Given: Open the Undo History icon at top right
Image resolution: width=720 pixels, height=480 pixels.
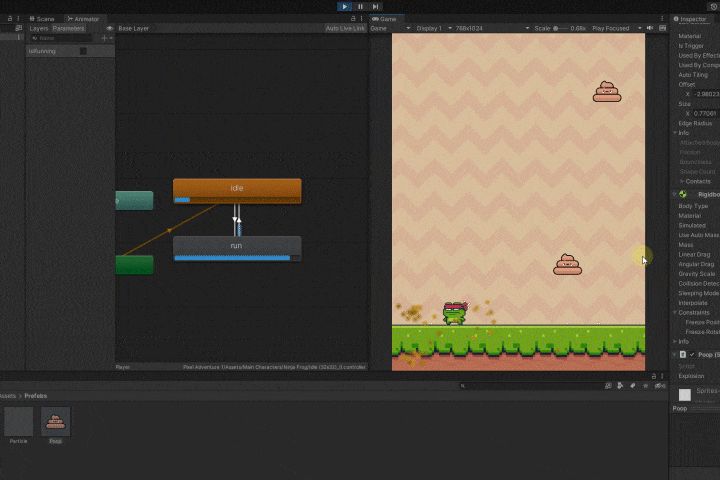Looking at the screenshot, I should [714, 6].
